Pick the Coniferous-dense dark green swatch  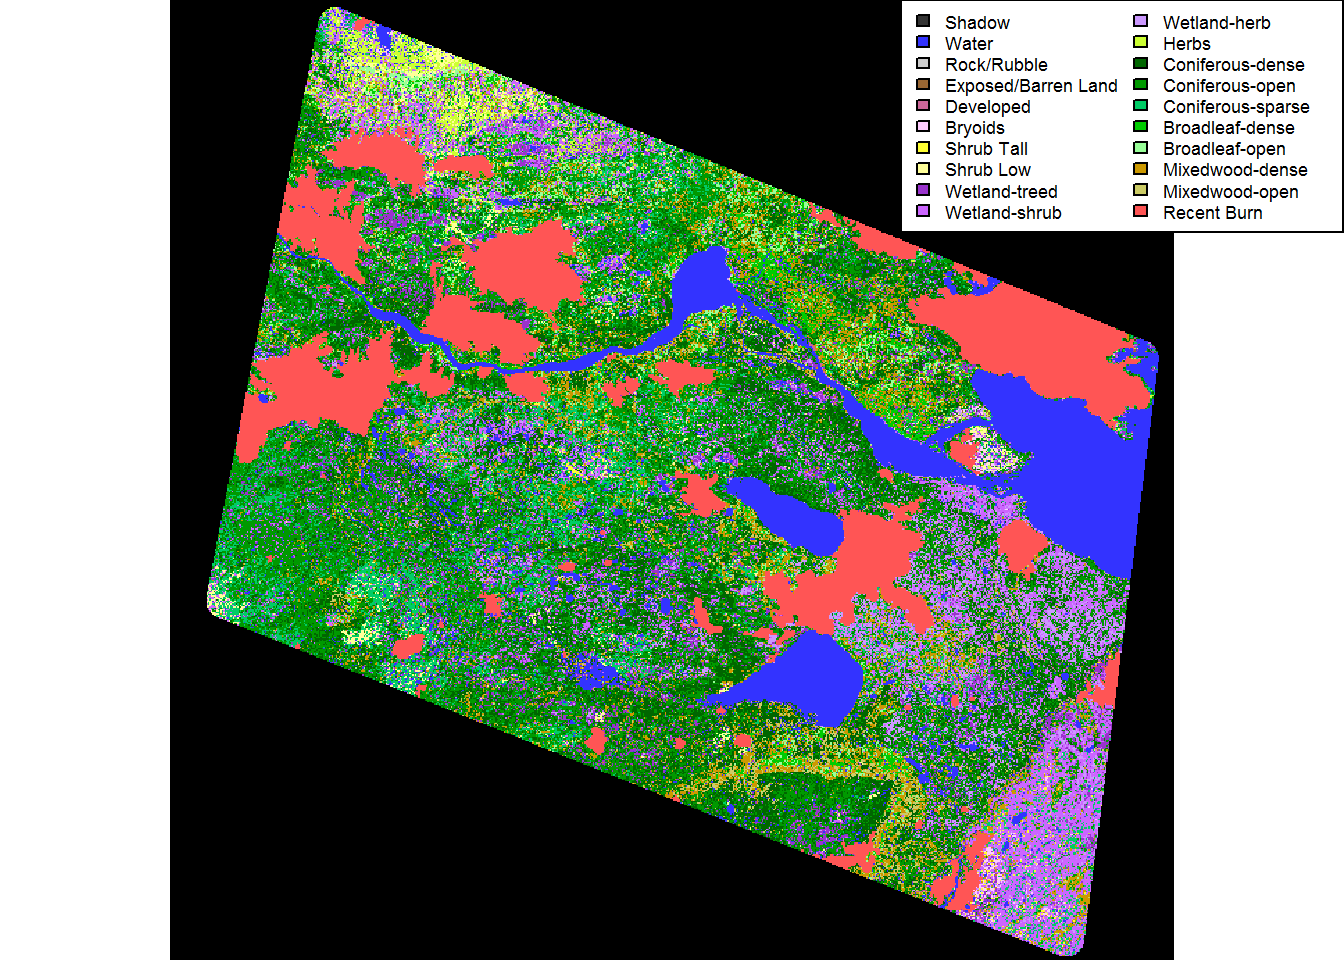(1141, 63)
